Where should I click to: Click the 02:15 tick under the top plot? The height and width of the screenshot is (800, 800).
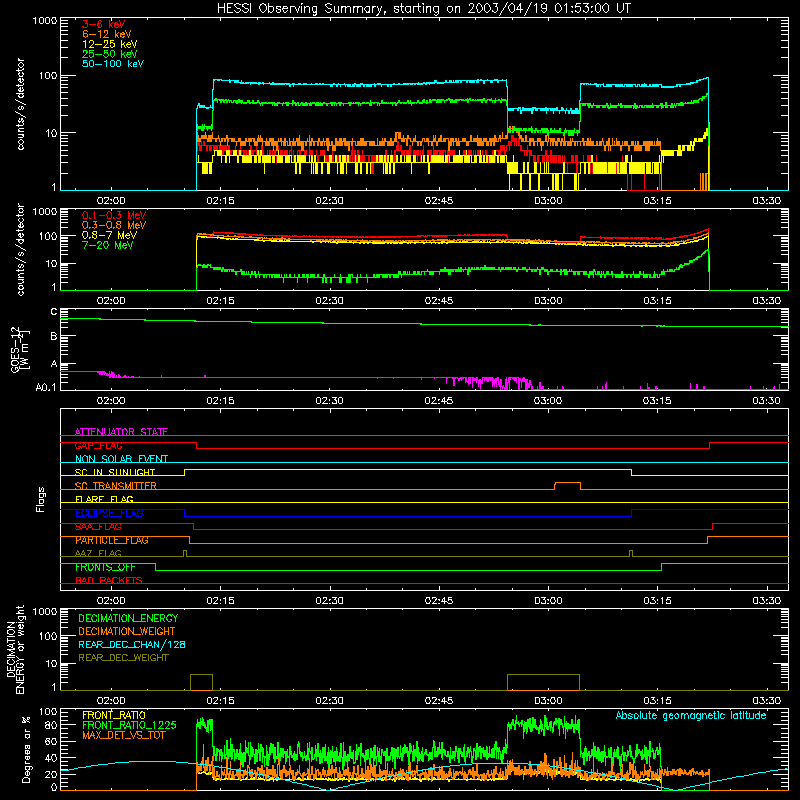[x=220, y=201]
